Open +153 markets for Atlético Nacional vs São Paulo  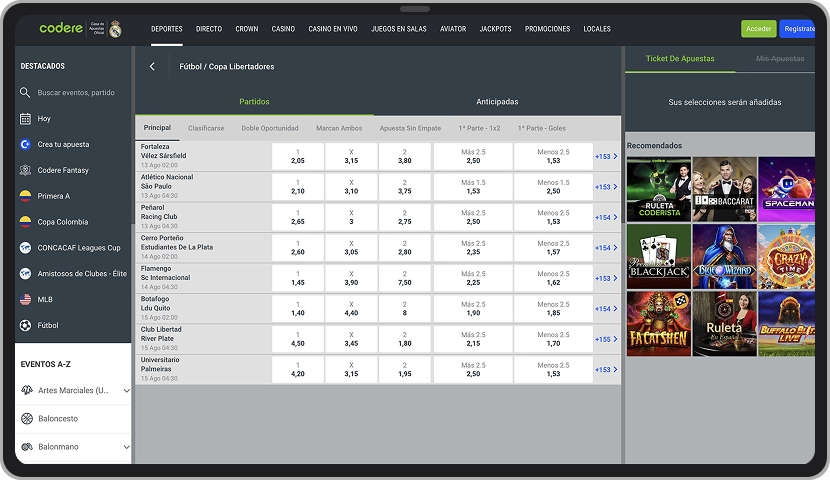click(x=606, y=187)
